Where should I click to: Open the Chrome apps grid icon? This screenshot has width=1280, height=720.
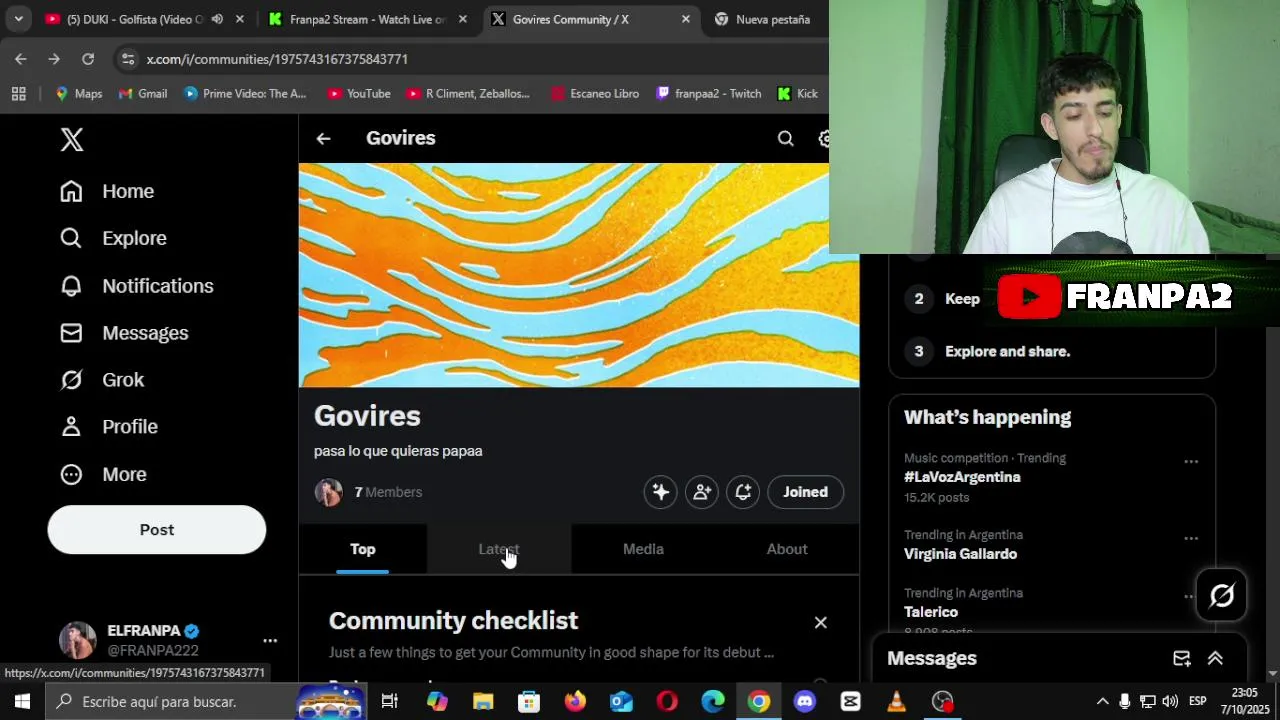point(18,93)
